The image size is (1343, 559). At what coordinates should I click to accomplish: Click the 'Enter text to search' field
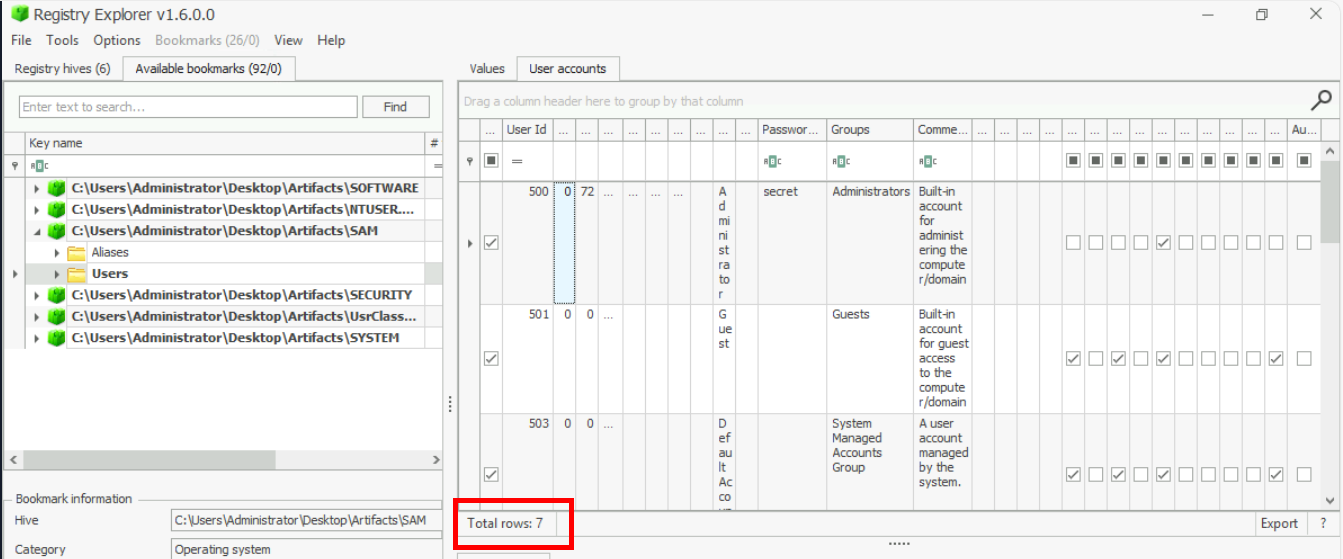coord(188,107)
